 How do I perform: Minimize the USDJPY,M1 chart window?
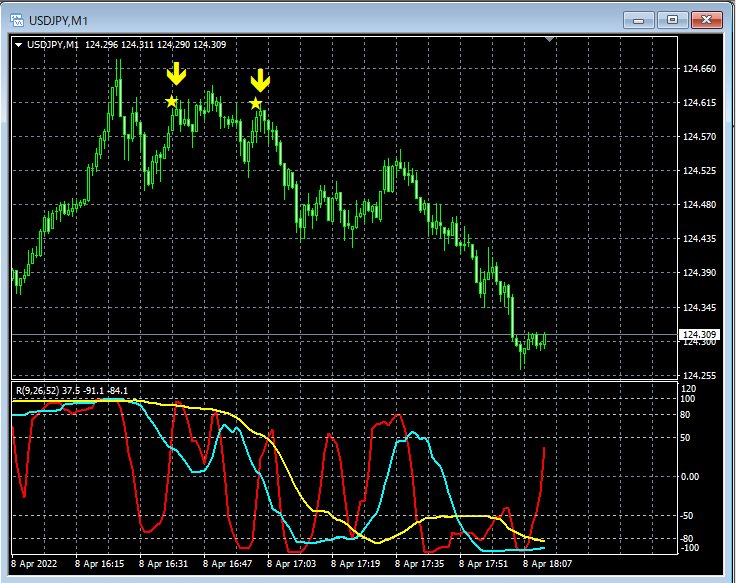point(638,20)
